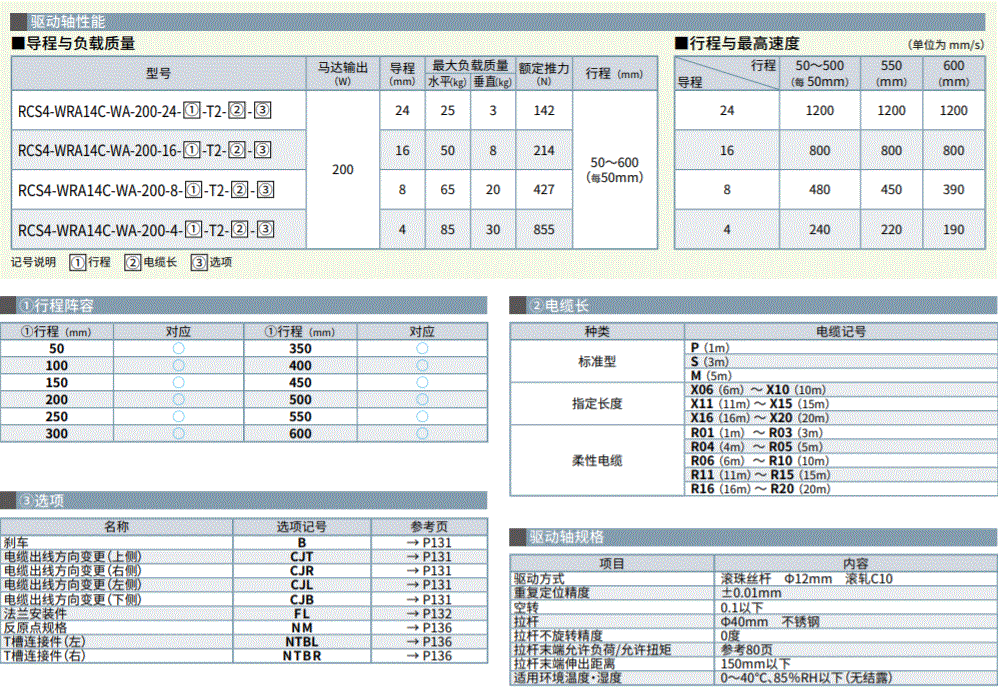The height and width of the screenshot is (687, 998).
Task: Click cable range X06 ~ X10
Action: [x=758, y=390]
